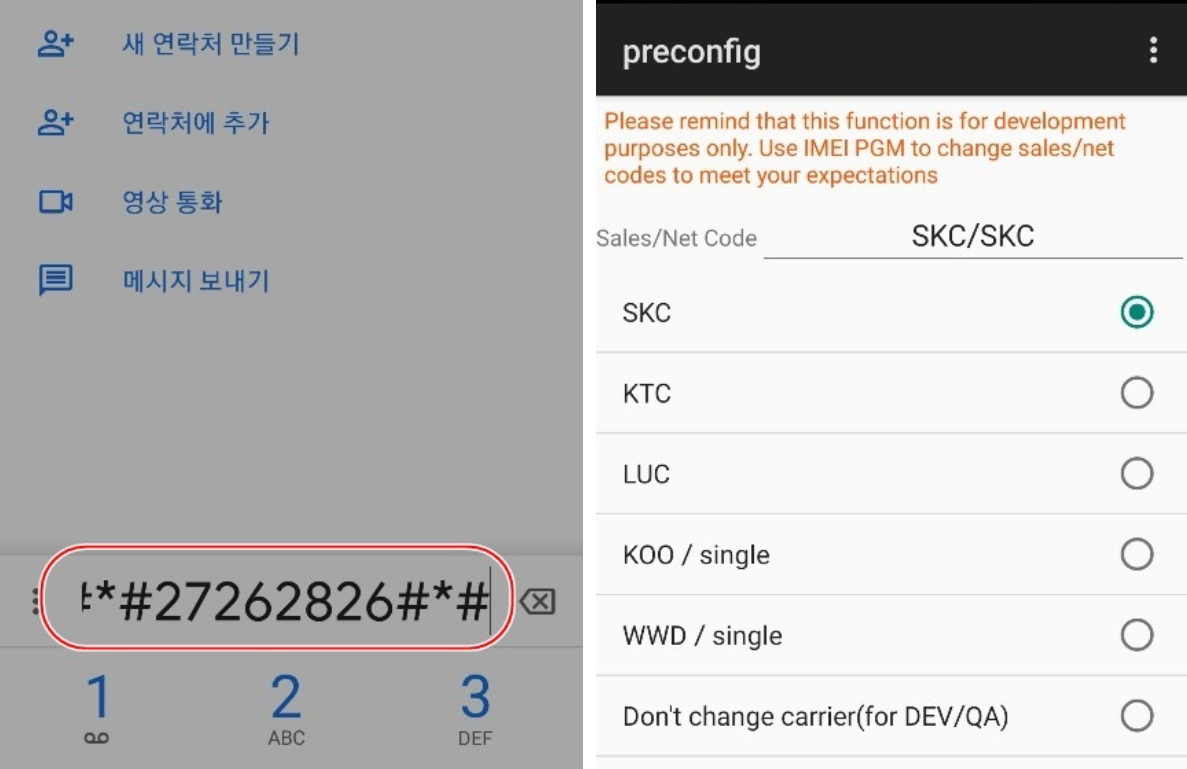Screen dimensions: 1187x769
Task: Select Don't change carrier(for DEV/QA)
Action: 891,716
